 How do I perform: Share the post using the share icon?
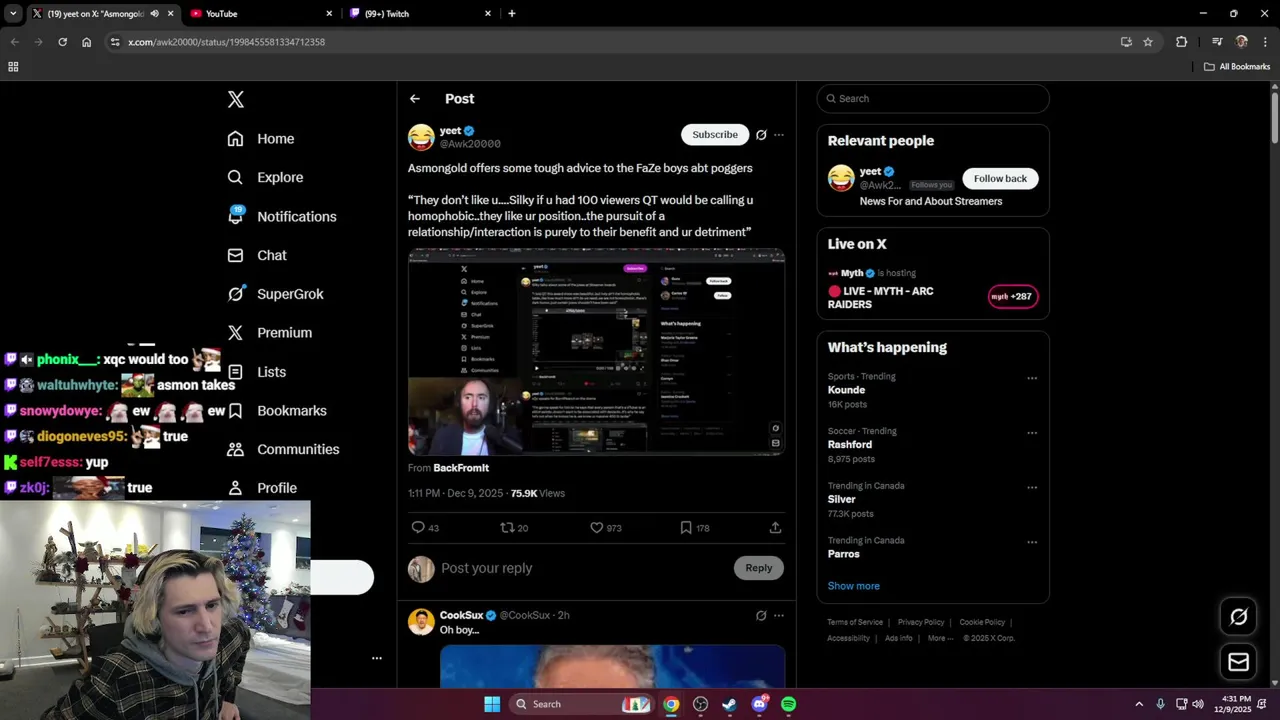pyautogui.click(x=775, y=527)
